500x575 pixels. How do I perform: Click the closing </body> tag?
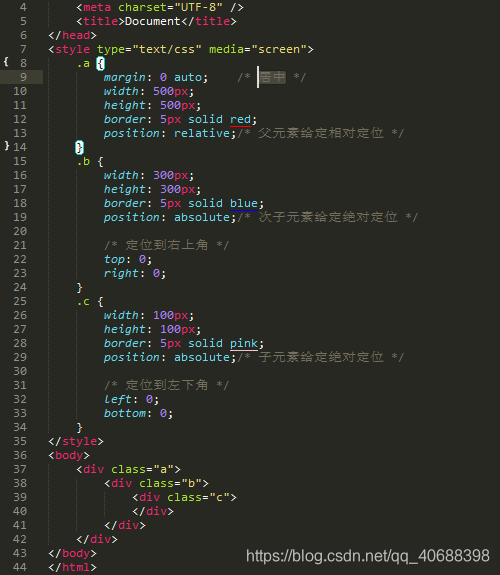[x=72, y=553]
